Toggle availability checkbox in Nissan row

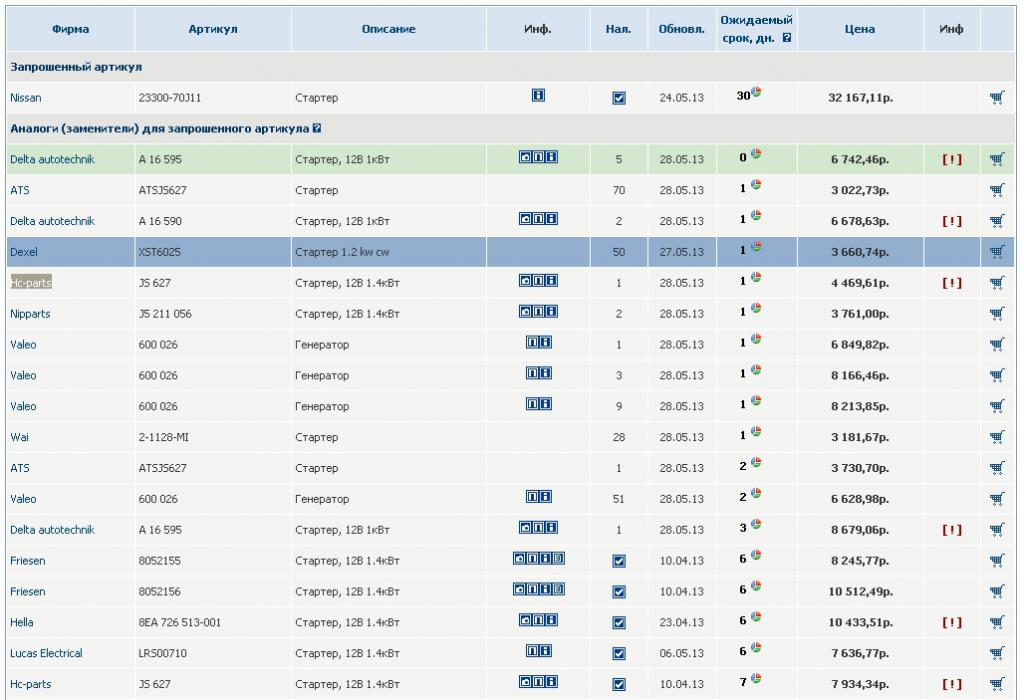pyautogui.click(x=619, y=99)
